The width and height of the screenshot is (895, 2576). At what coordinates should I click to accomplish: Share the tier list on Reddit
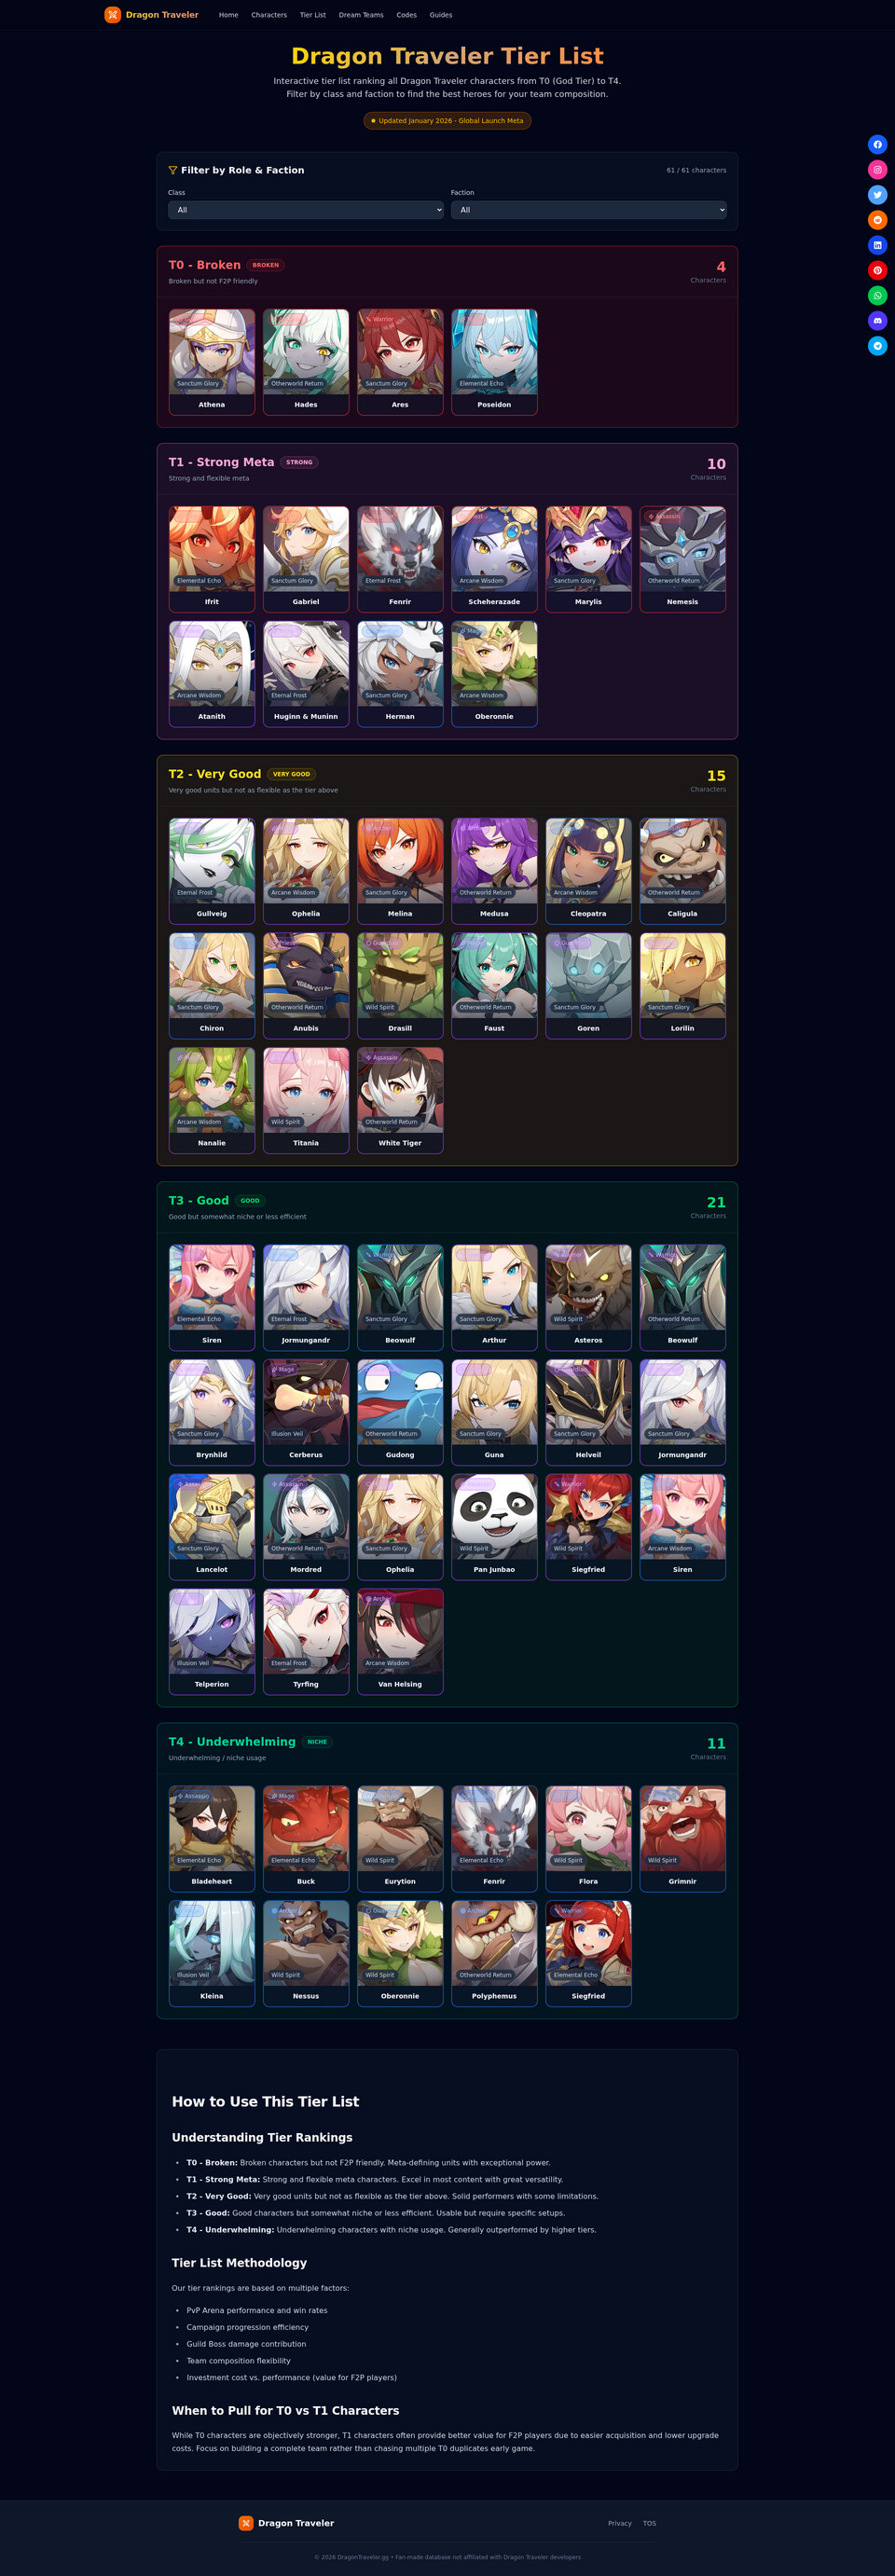(877, 220)
